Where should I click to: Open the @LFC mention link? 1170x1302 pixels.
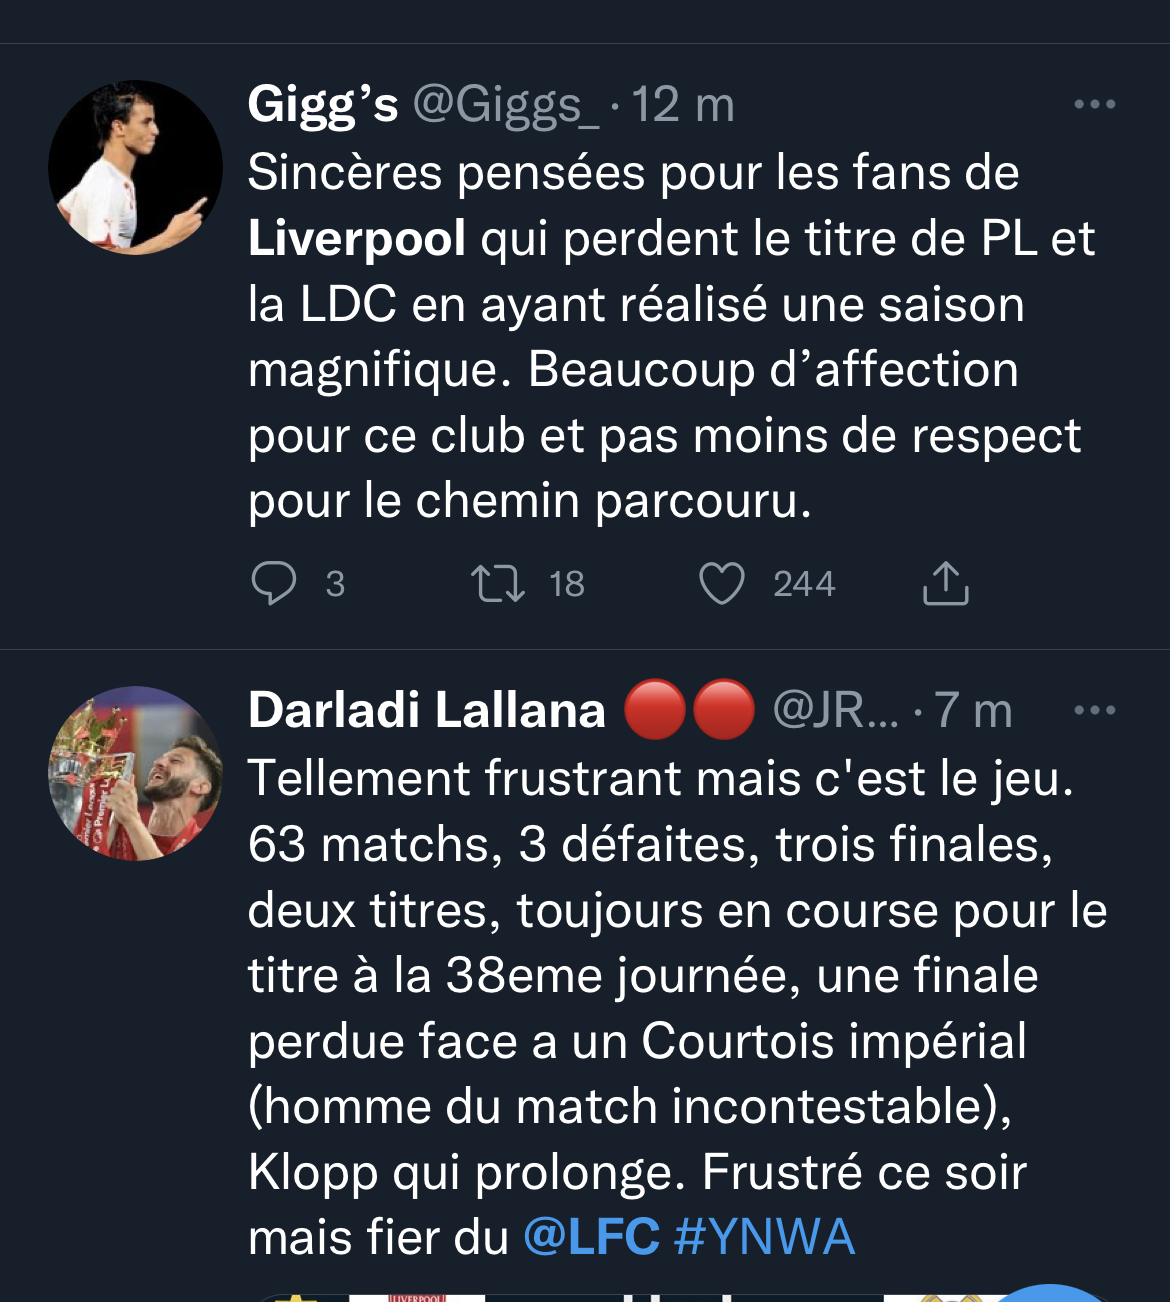pos(591,1237)
